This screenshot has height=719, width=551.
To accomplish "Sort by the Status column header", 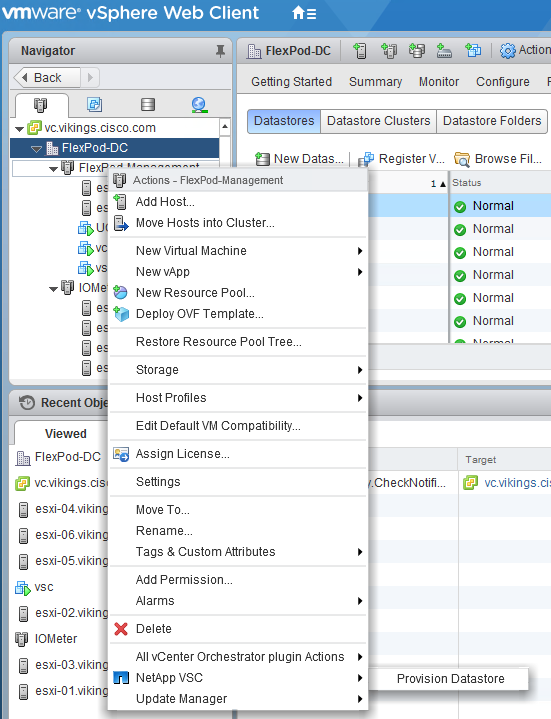I will coord(501,183).
